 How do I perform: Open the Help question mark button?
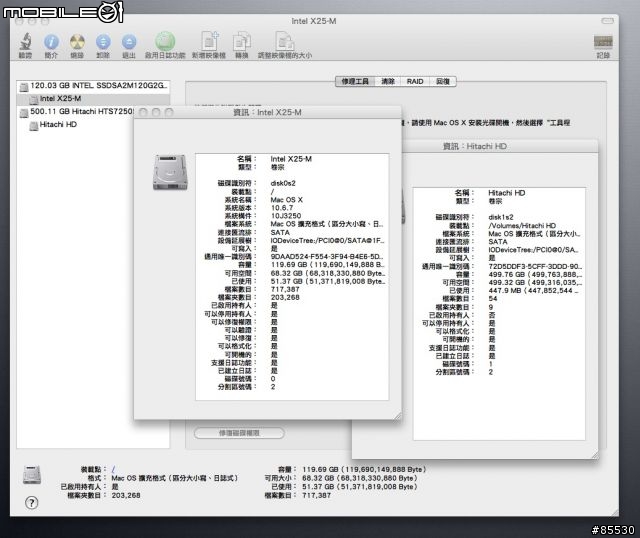(x=31, y=502)
